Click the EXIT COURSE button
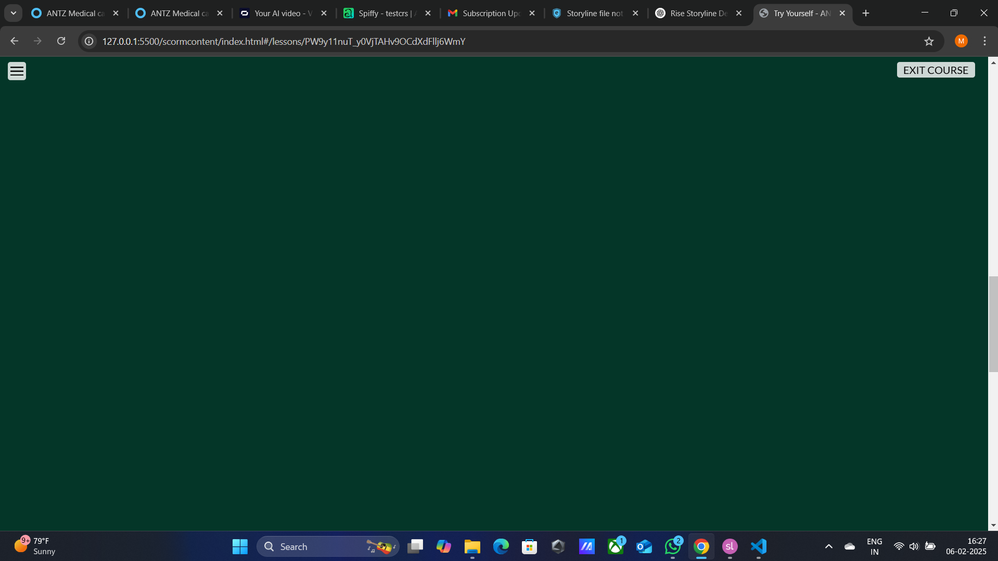The height and width of the screenshot is (561, 998). (x=935, y=70)
